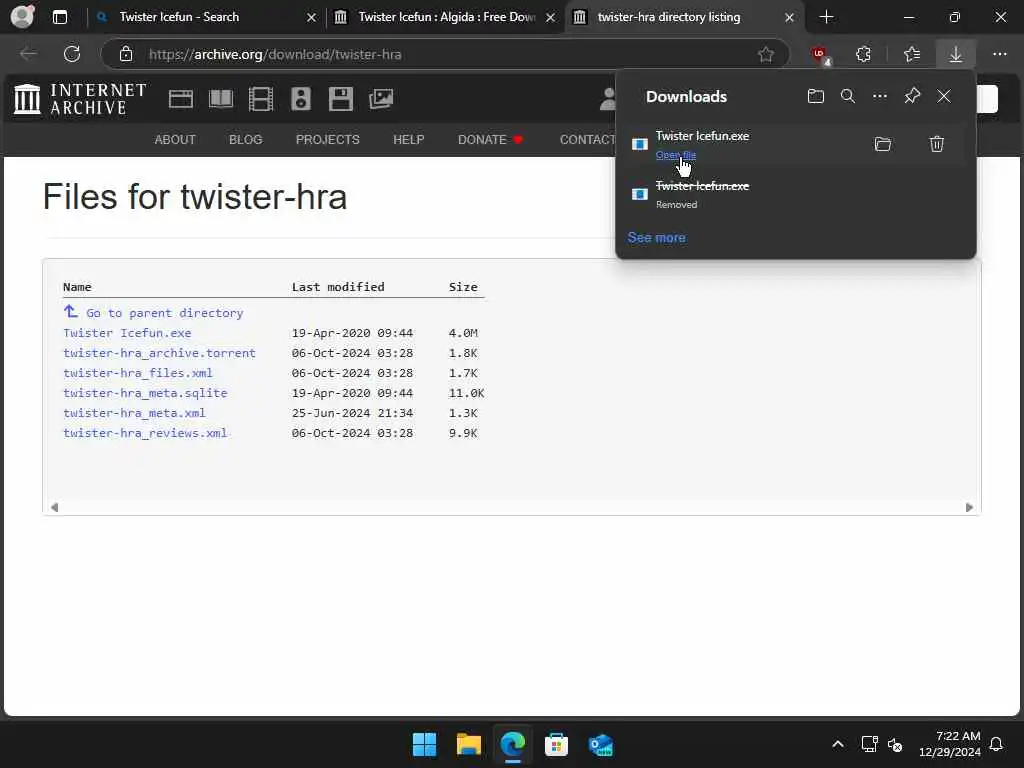
Task: Select twister-hra directory listing tab
Action: (684, 17)
